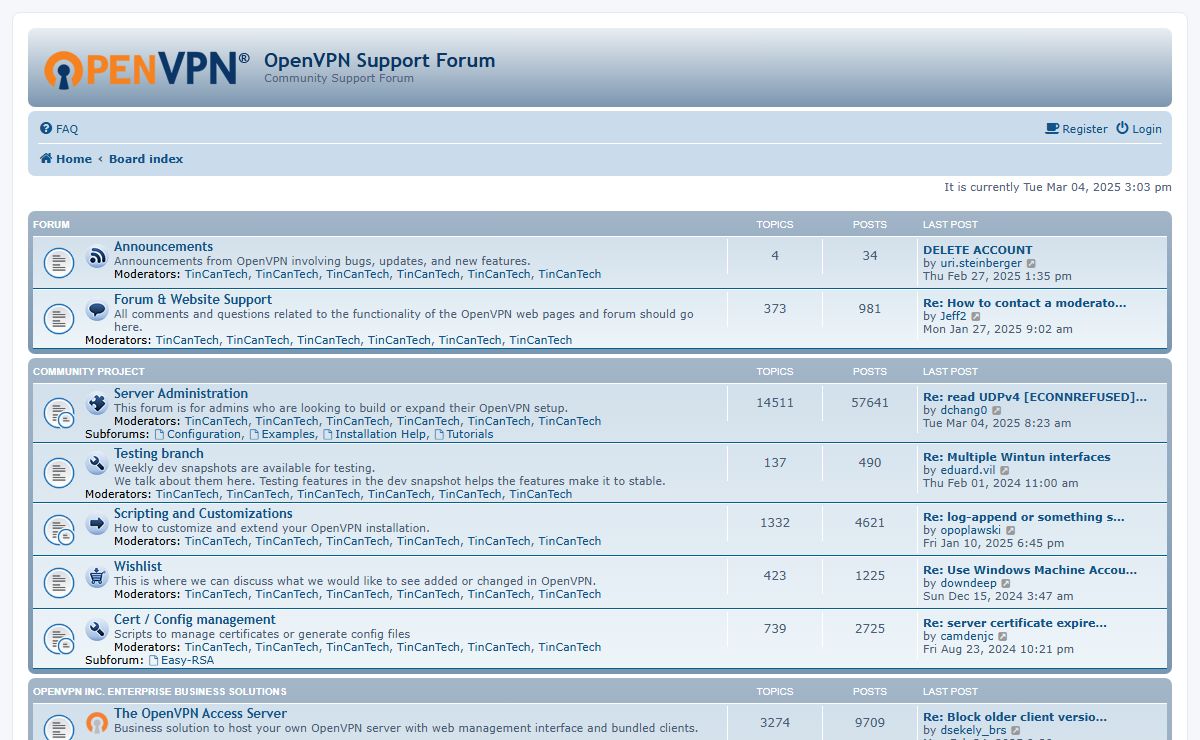Click the Server Administration puzzle piece icon

[97, 404]
